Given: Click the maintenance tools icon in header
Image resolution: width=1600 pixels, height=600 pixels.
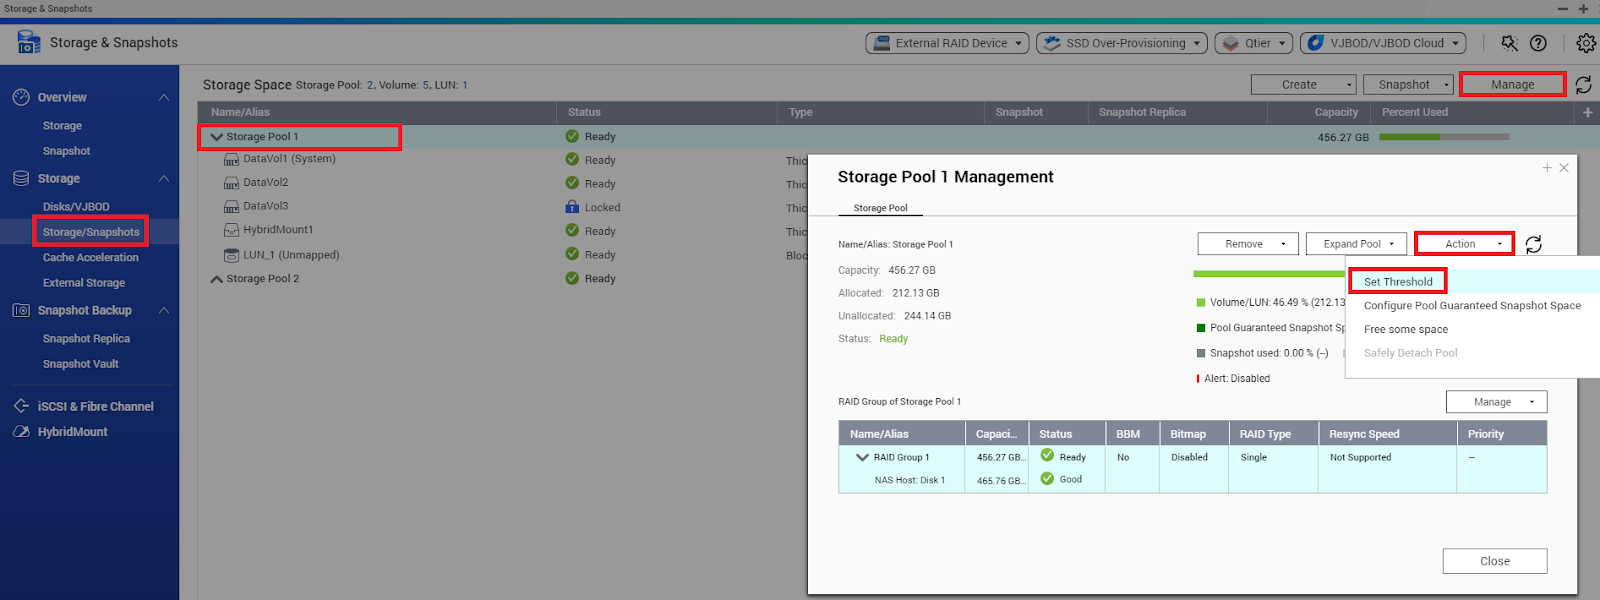Looking at the screenshot, I should 1509,43.
